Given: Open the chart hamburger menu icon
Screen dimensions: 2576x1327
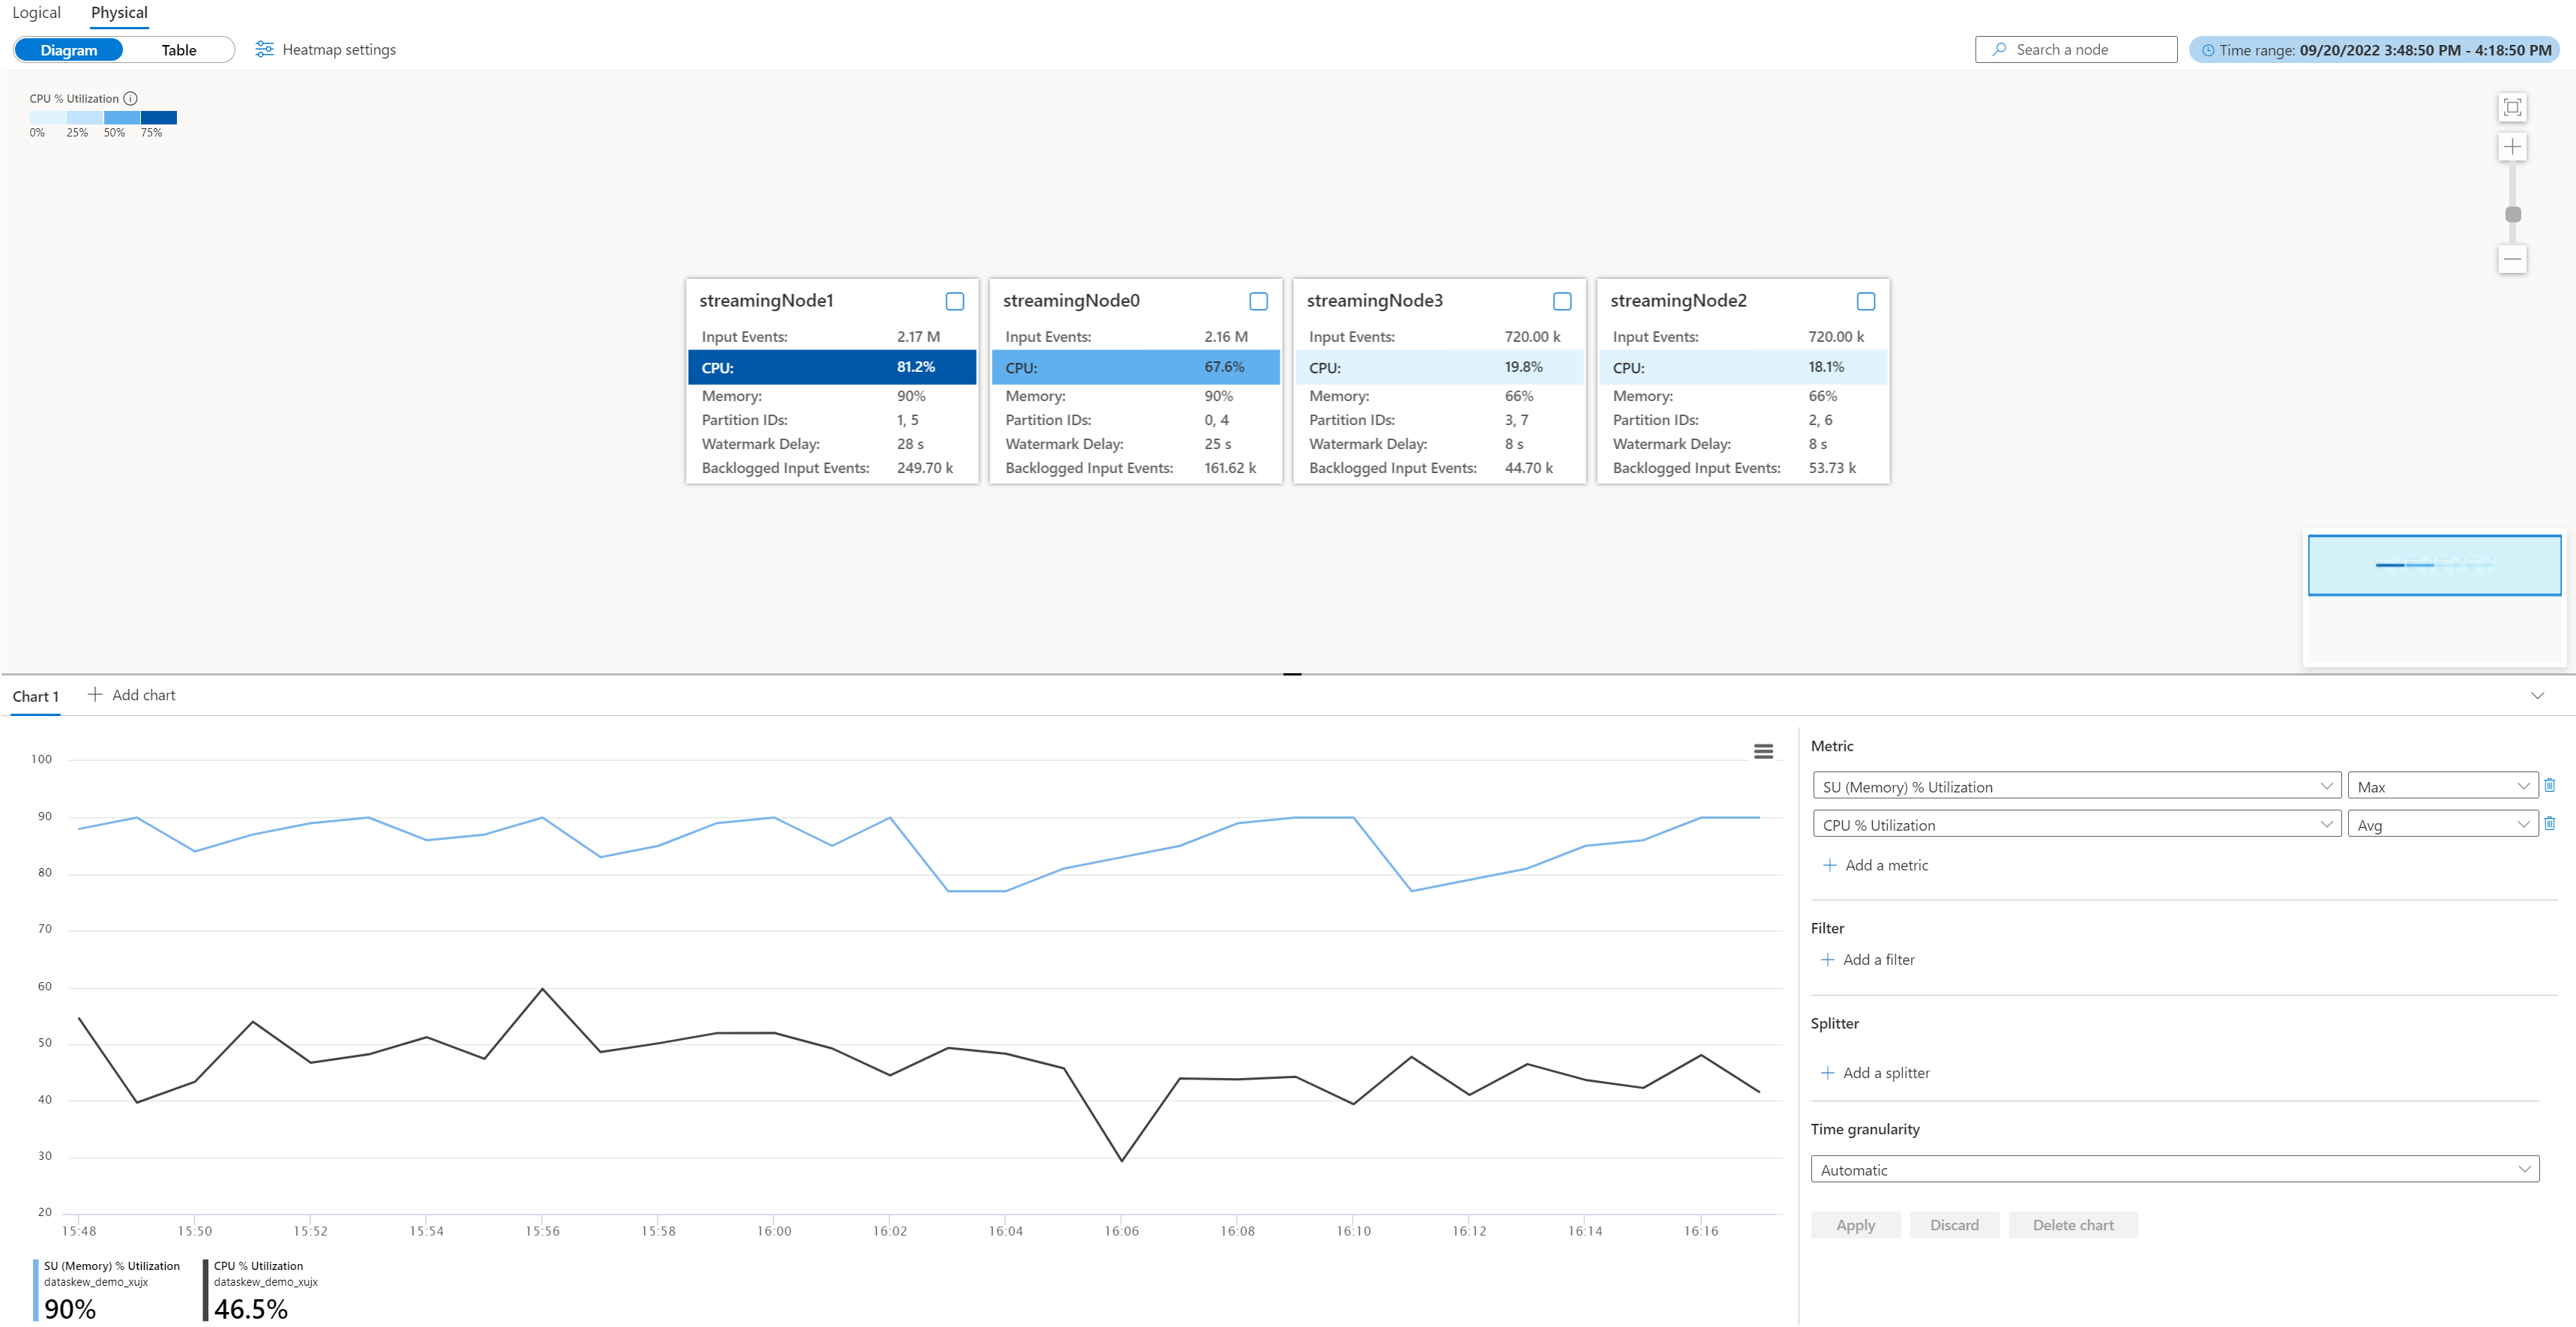Looking at the screenshot, I should click(x=1763, y=751).
